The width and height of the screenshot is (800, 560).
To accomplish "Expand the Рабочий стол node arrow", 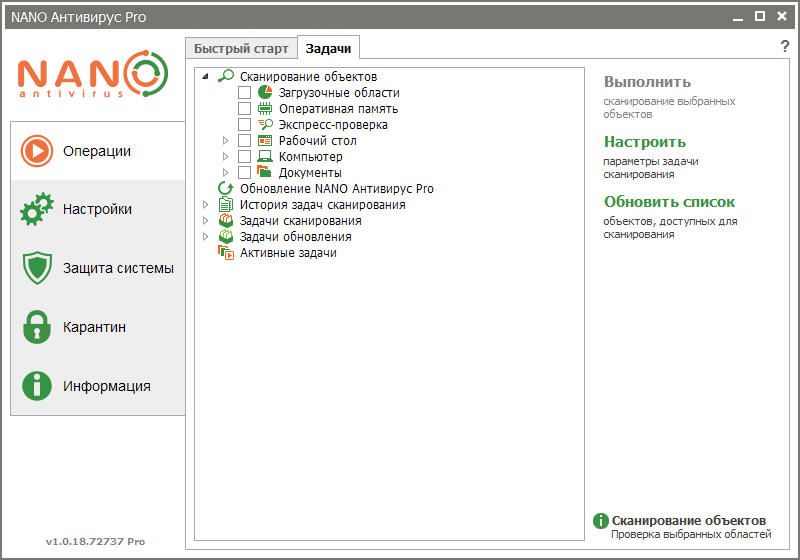I will (x=226, y=141).
